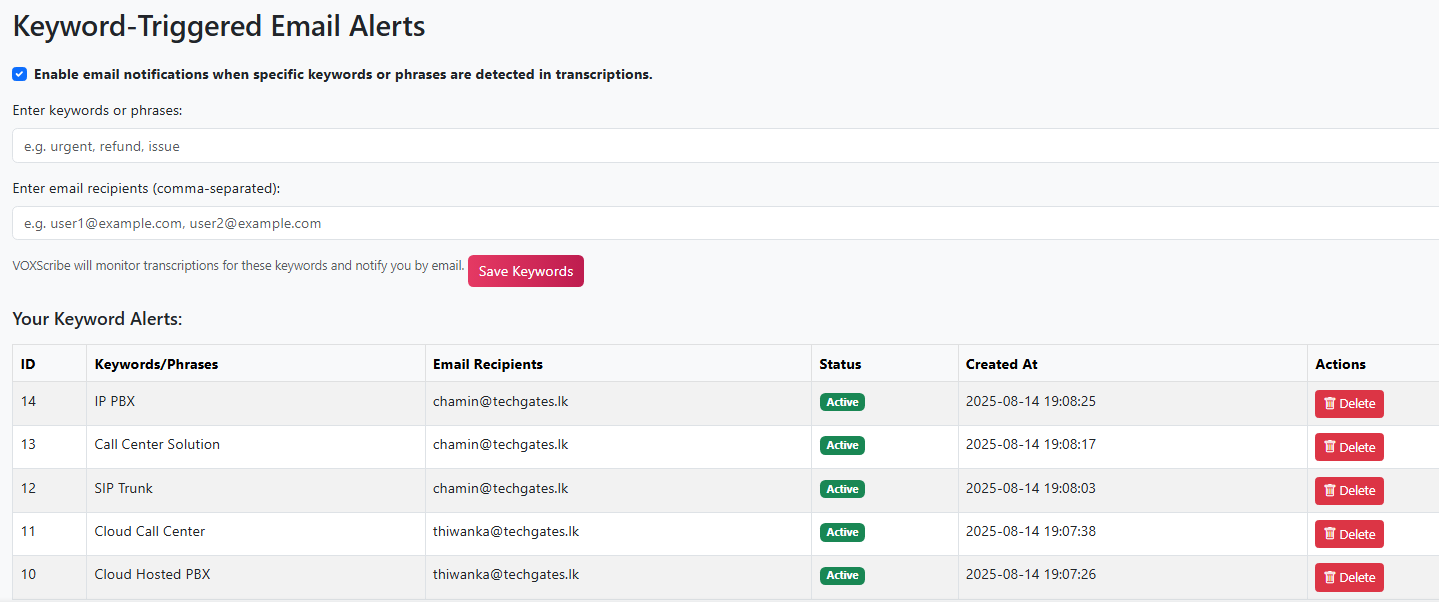Click the Keywords/Phrases column header
This screenshot has width=1439, height=602.
click(156, 364)
